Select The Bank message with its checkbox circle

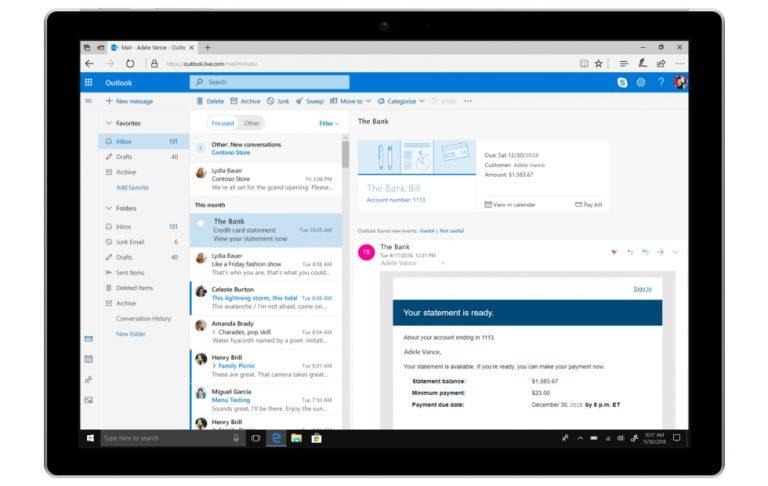pyautogui.click(x=201, y=223)
